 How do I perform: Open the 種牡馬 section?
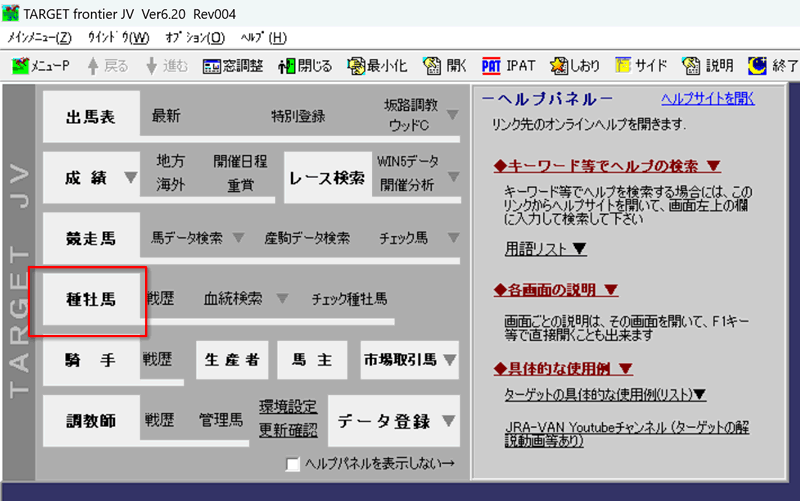point(91,299)
